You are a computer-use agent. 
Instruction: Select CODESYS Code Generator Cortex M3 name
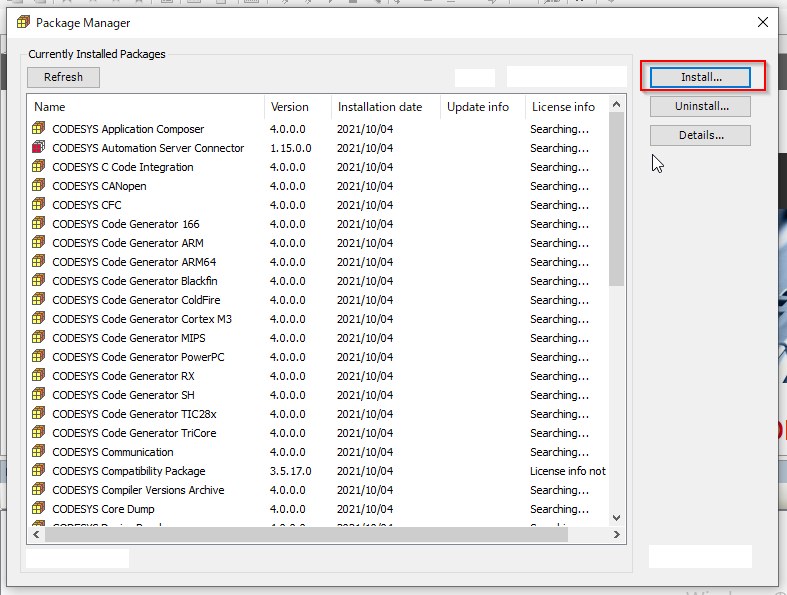coord(142,319)
